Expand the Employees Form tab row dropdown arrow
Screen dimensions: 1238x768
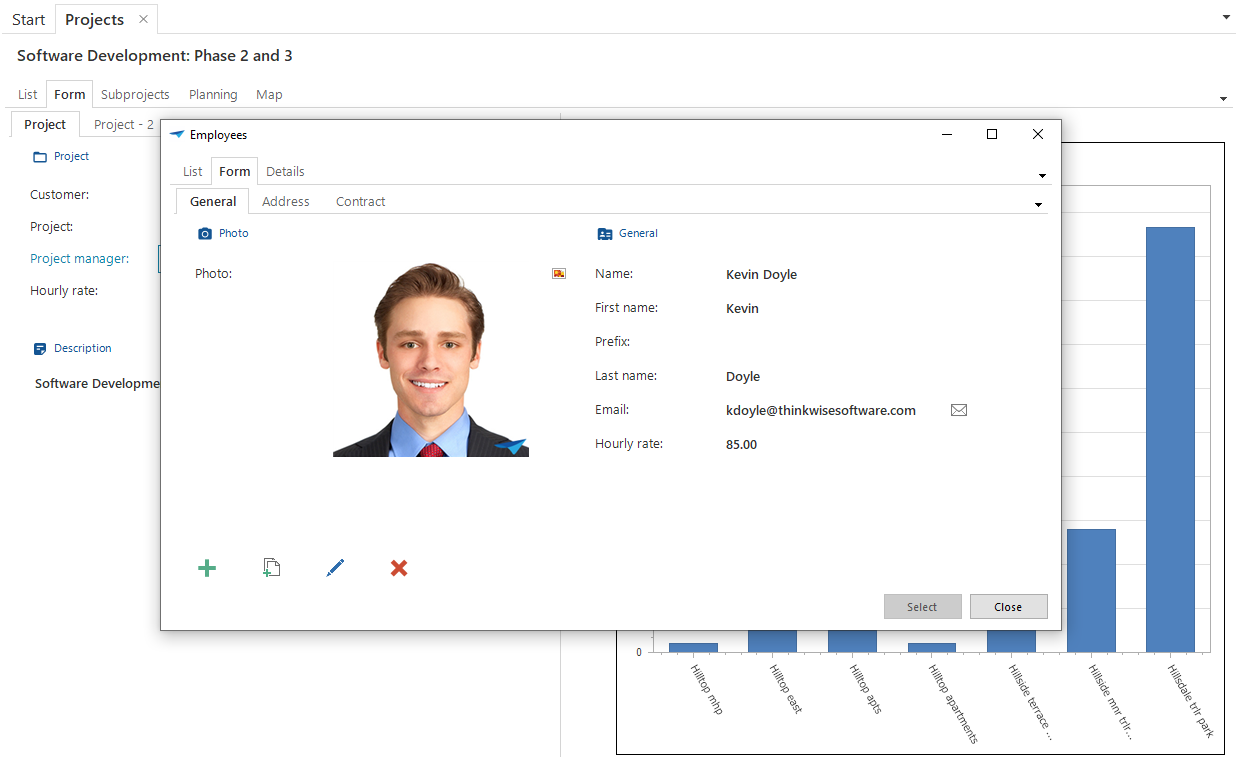tap(1042, 176)
